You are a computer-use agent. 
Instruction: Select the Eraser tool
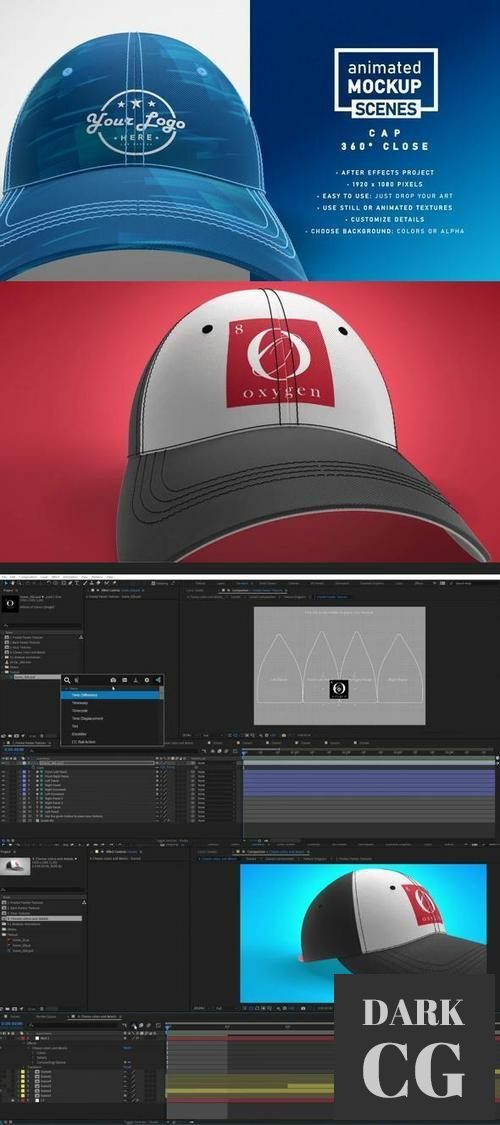98,583
